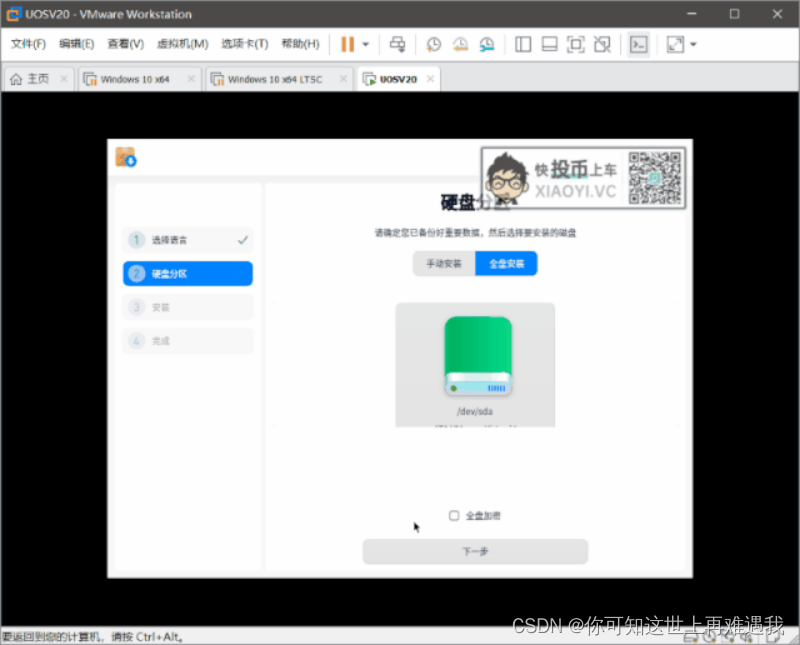800x645 pixels.
Task: Close the UOSV20 tab
Action: (x=430, y=79)
